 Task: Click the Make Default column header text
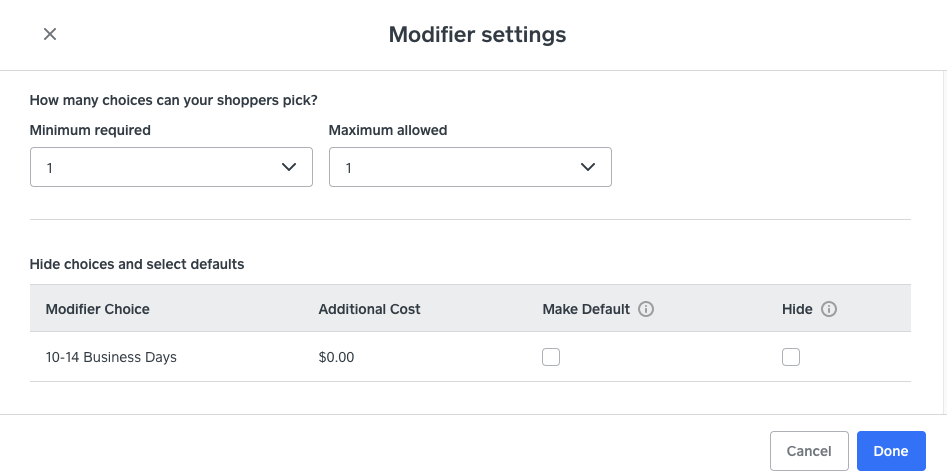tap(586, 309)
